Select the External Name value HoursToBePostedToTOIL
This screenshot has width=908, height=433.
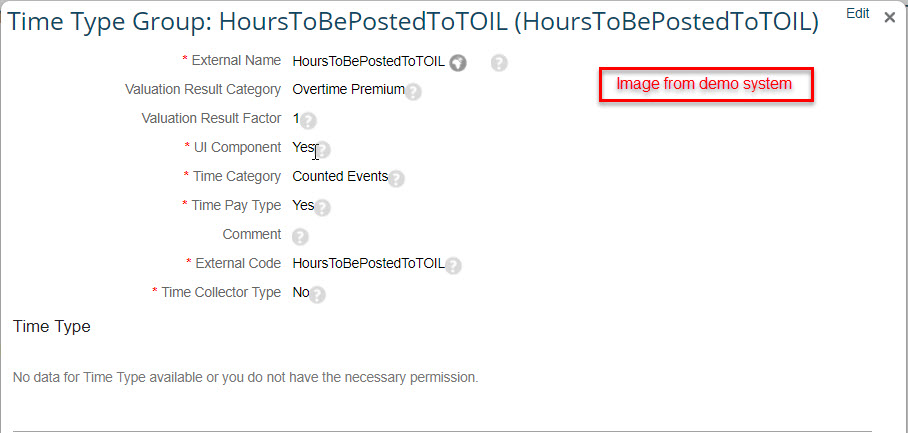point(369,61)
